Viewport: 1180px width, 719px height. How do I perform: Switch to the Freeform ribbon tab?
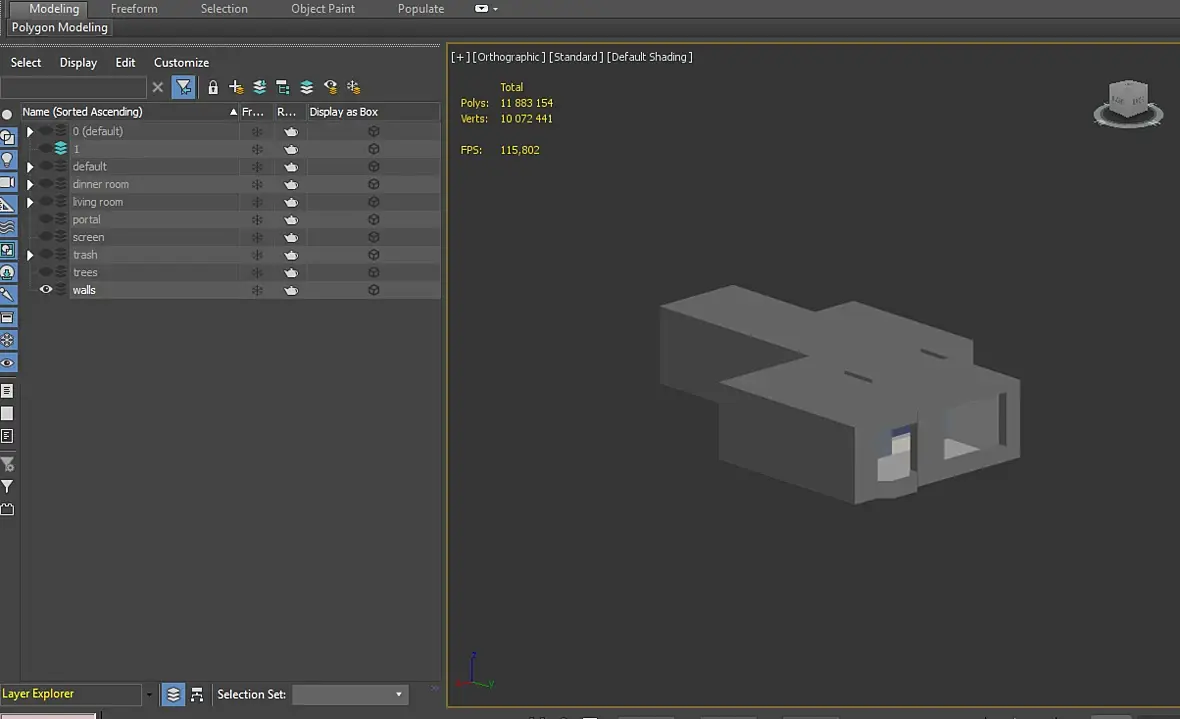[134, 9]
